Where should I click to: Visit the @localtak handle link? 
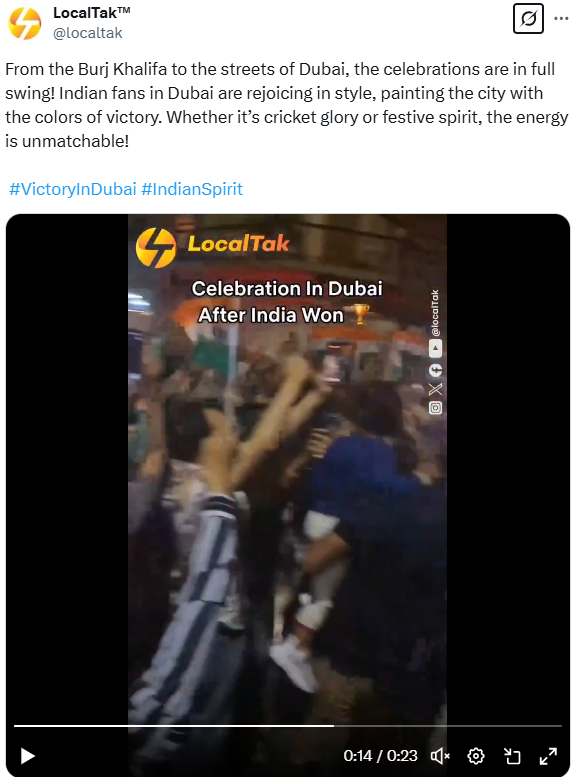click(88, 33)
